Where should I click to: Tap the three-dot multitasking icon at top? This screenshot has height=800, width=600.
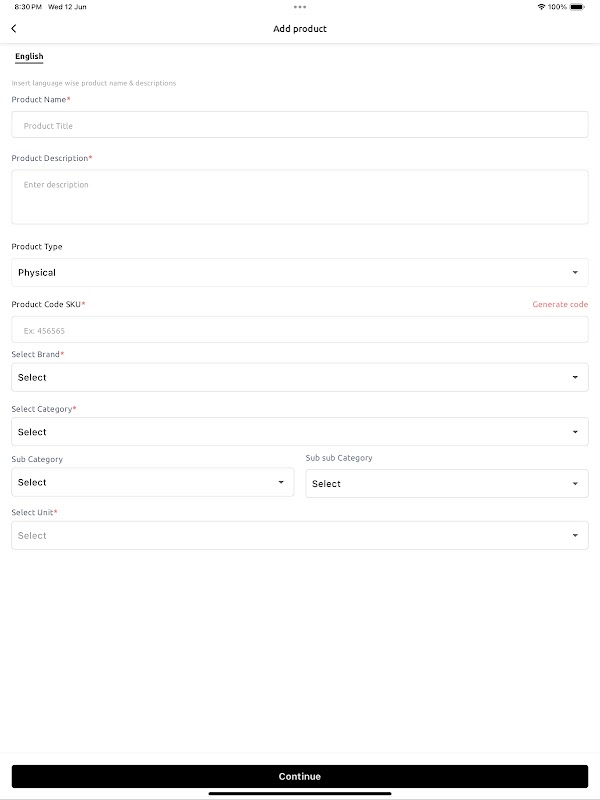[x=300, y=7]
